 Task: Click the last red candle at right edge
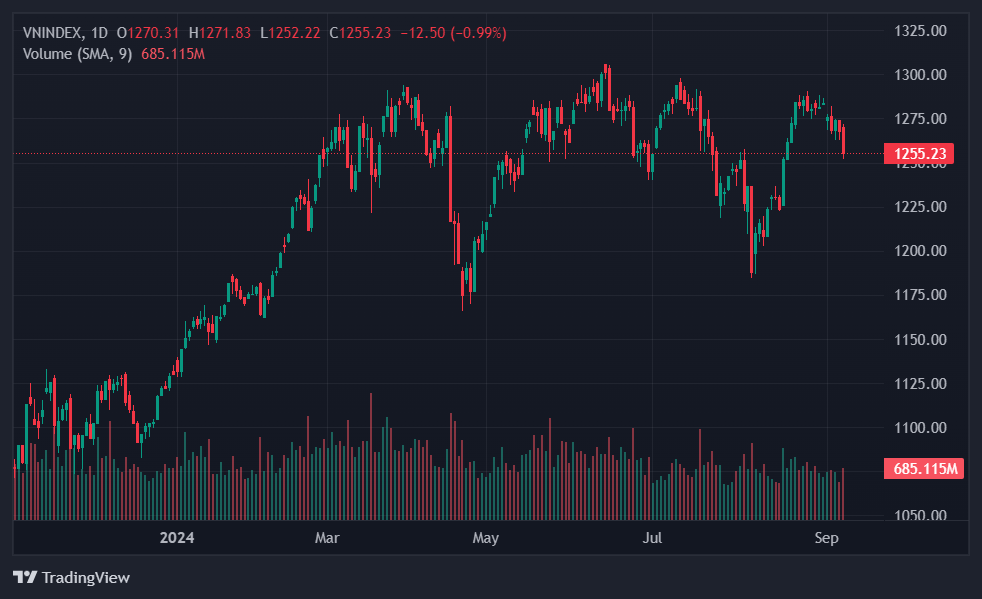pos(844,141)
